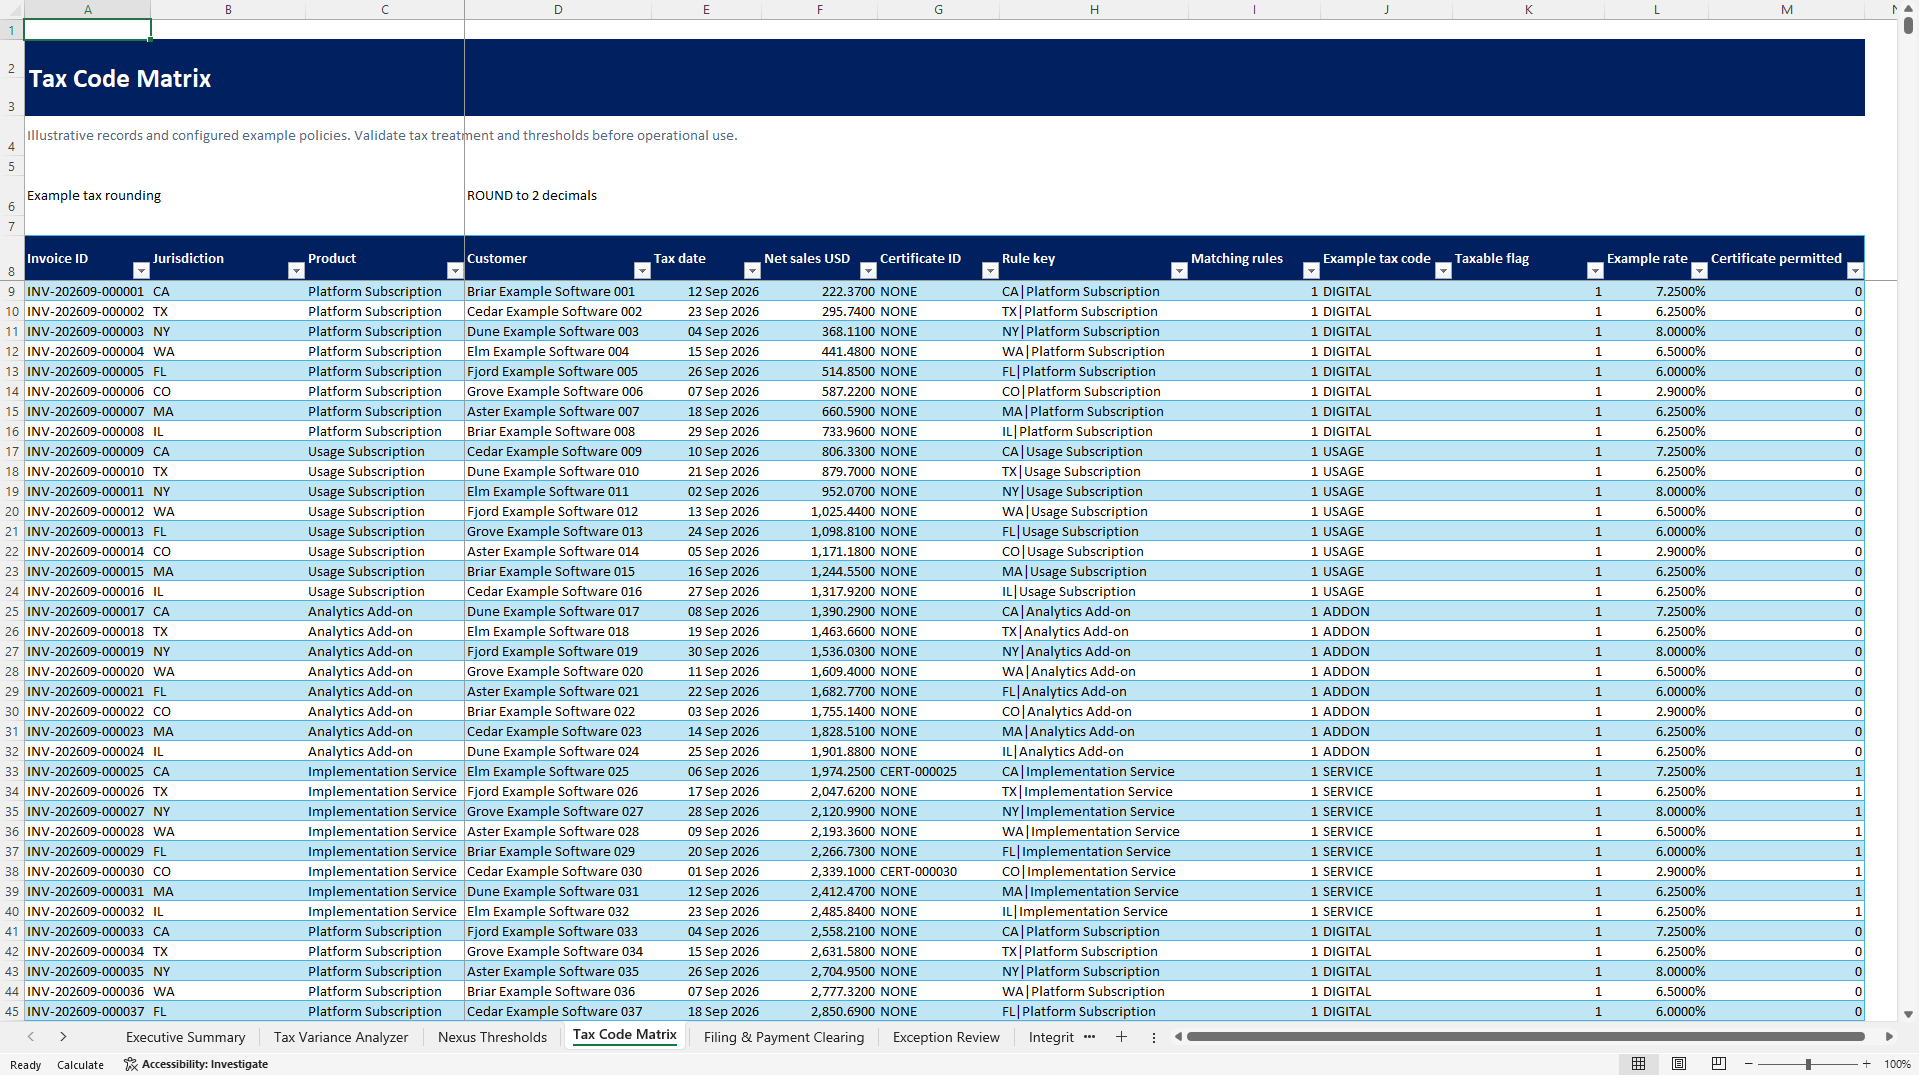Select column D header
This screenshot has width=1919, height=1075.
tap(558, 9)
